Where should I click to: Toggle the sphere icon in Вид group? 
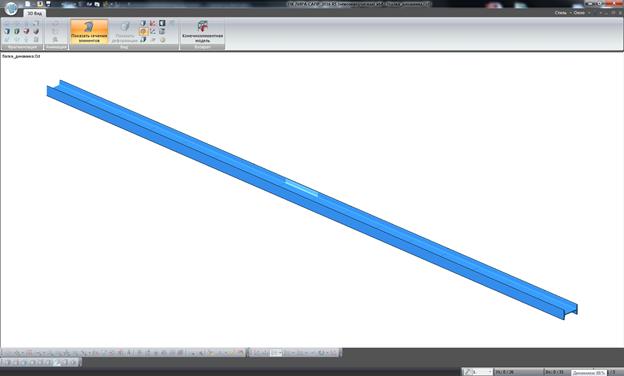coord(162,40)
